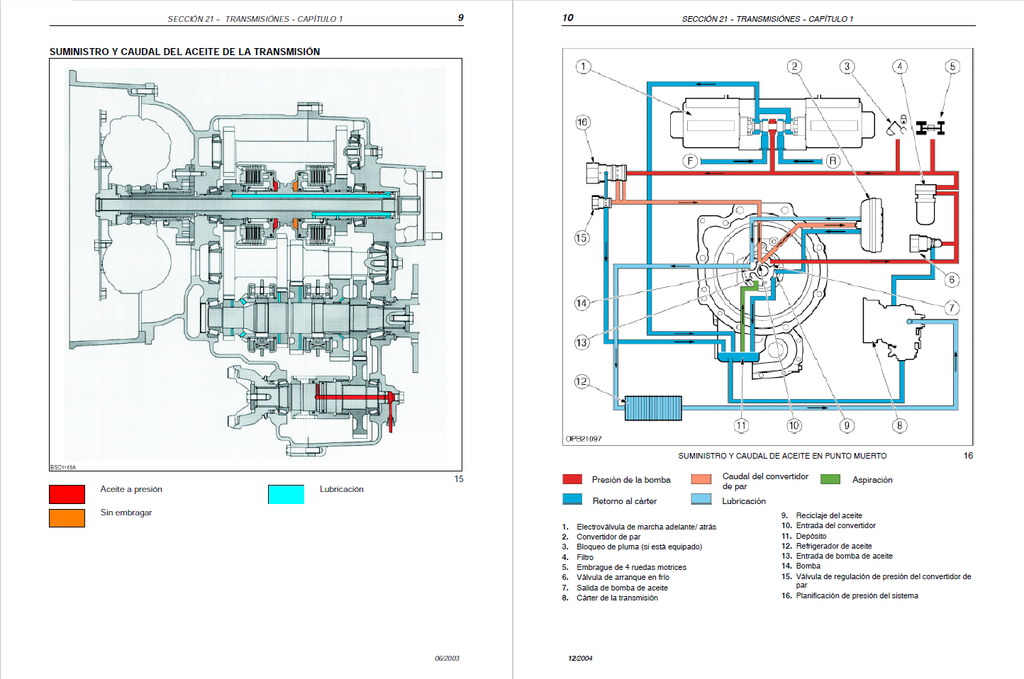Click list item 'Filtro'
Image resolution: width=1024 pixels, height=679 pixels.
pyautogui.click(x=585, y=557)
